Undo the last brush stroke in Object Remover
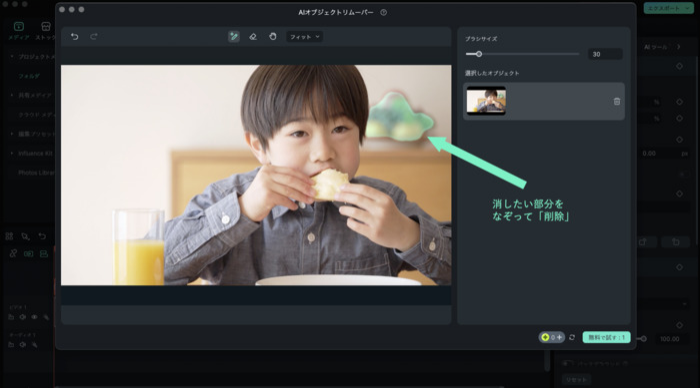Image resolution: width=700 pixels, height=388 pixels. (75, 37)
